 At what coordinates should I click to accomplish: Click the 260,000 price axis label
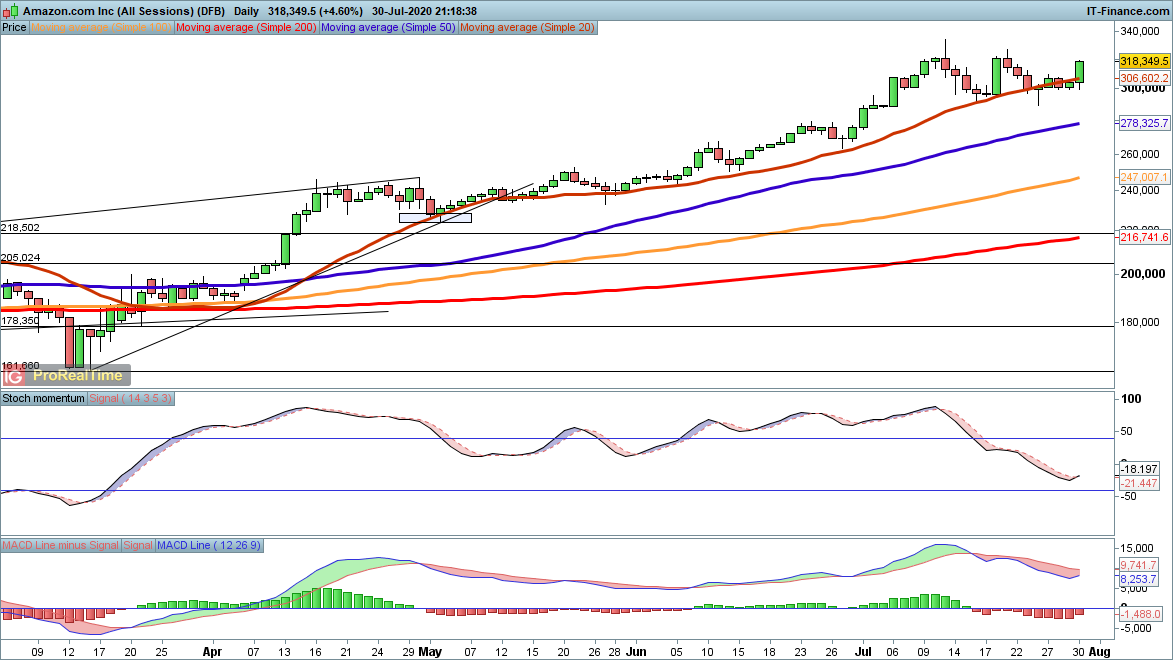pos(1139,154)
